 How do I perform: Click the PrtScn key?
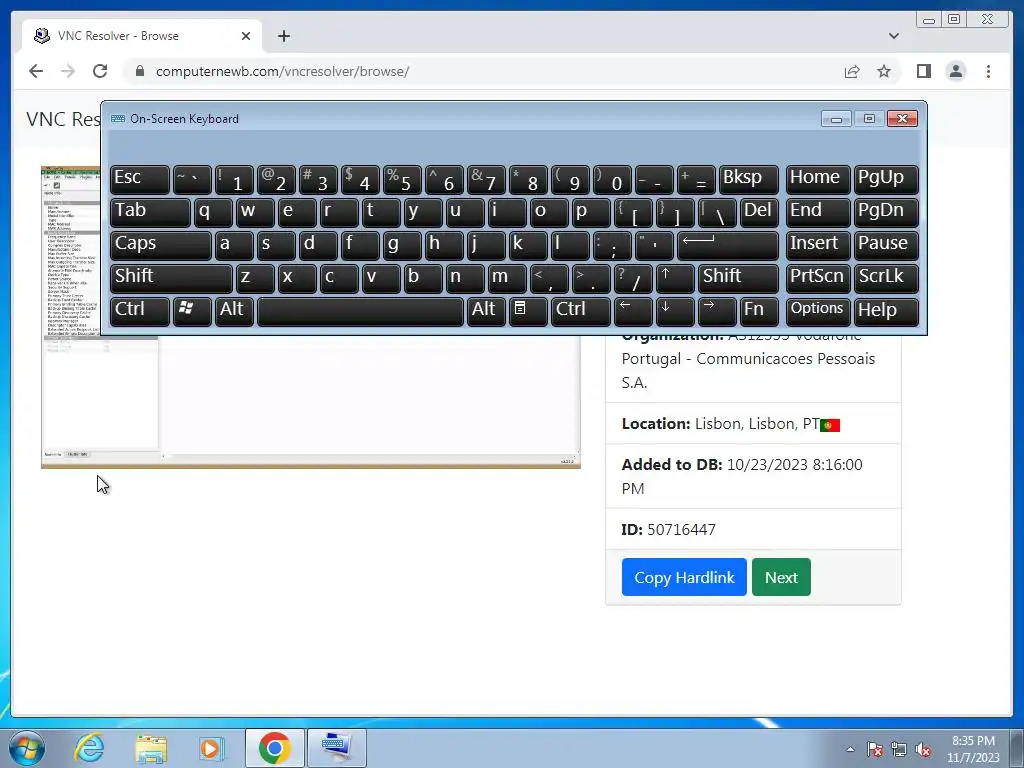pyautogui.click(x=818, y=278)
